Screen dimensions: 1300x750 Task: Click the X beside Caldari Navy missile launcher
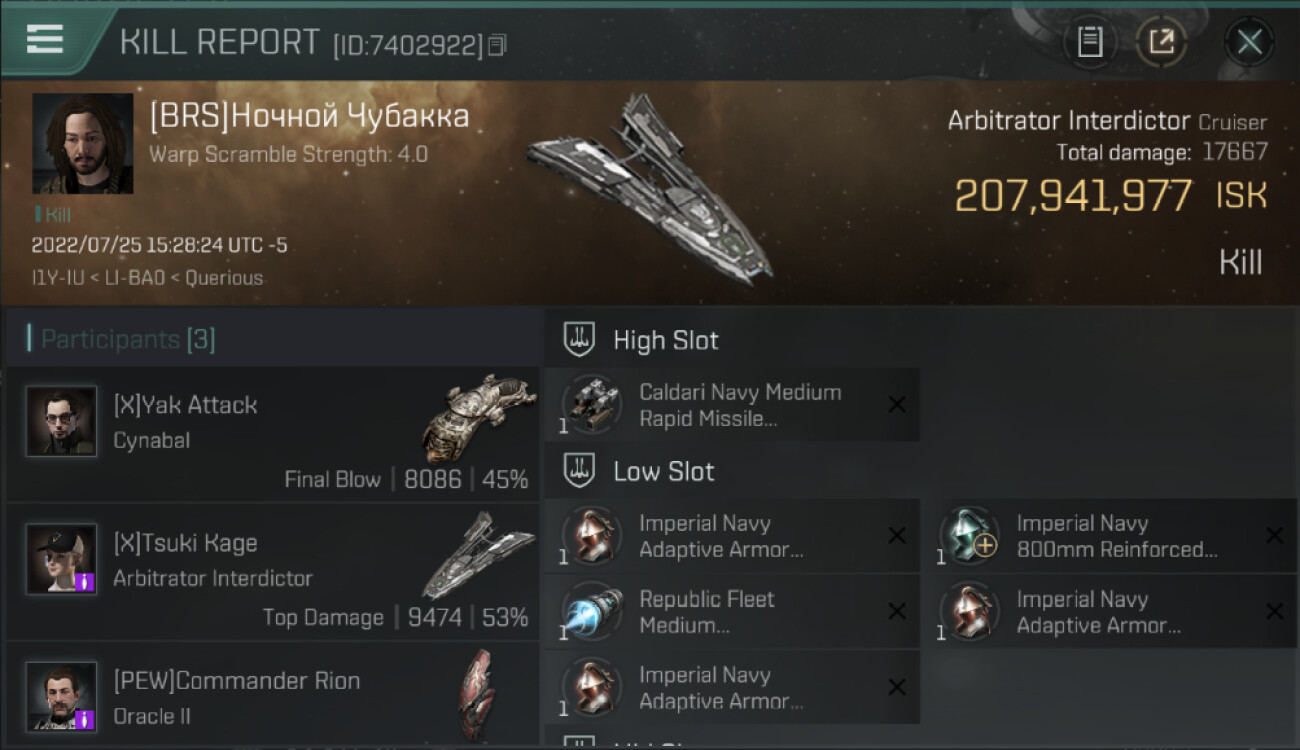(x=897, y=405)
